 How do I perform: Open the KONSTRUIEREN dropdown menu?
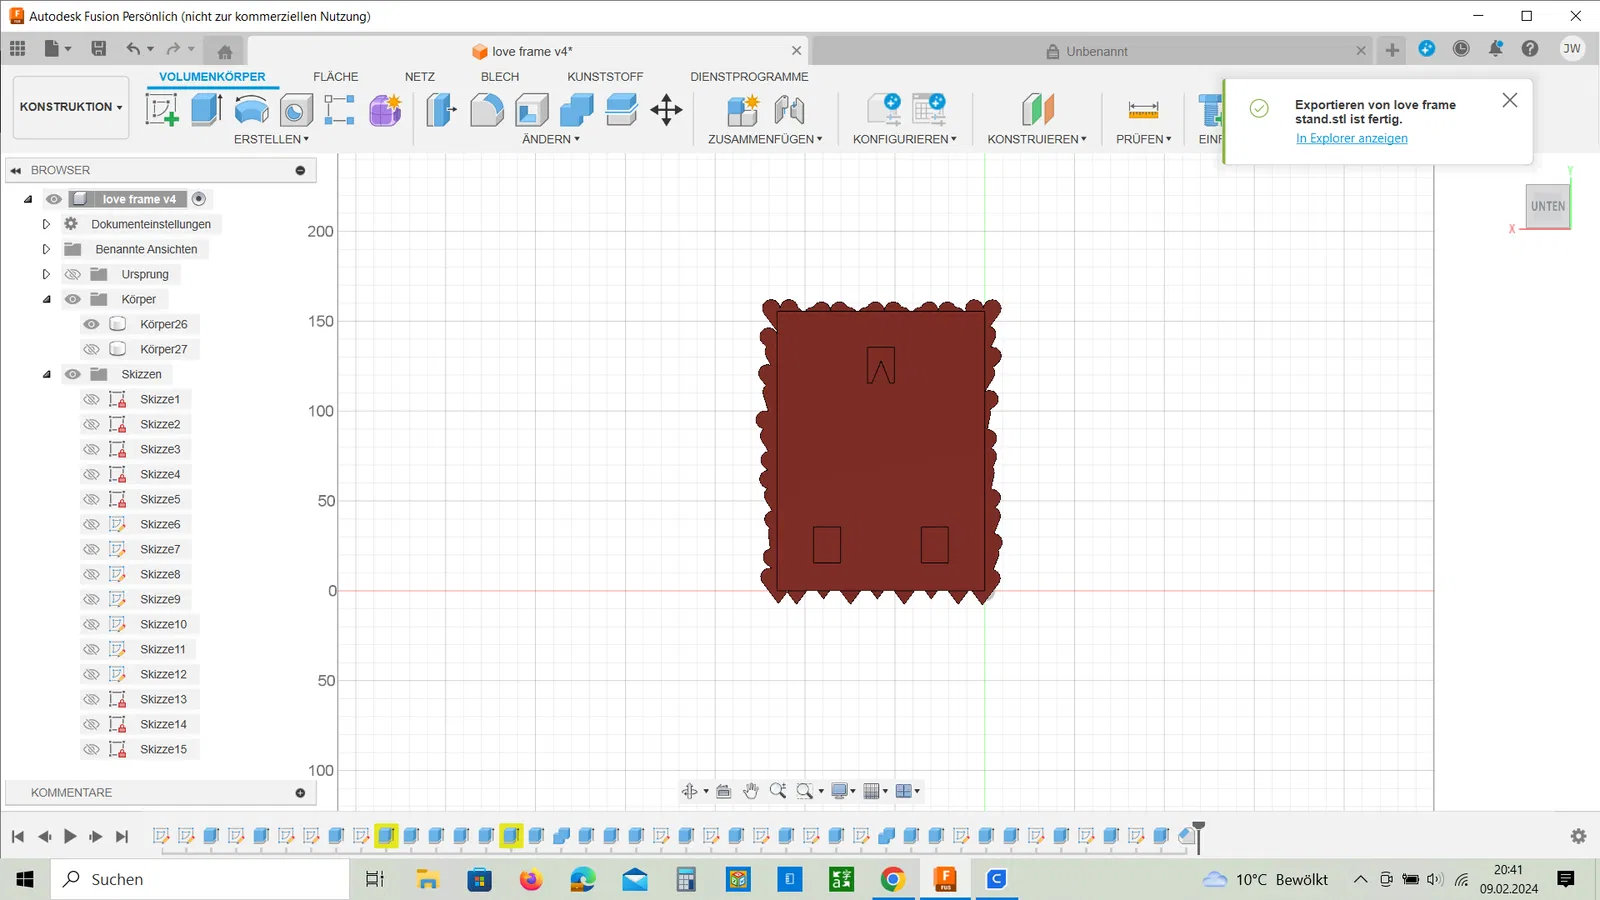tap(1037, 139)
